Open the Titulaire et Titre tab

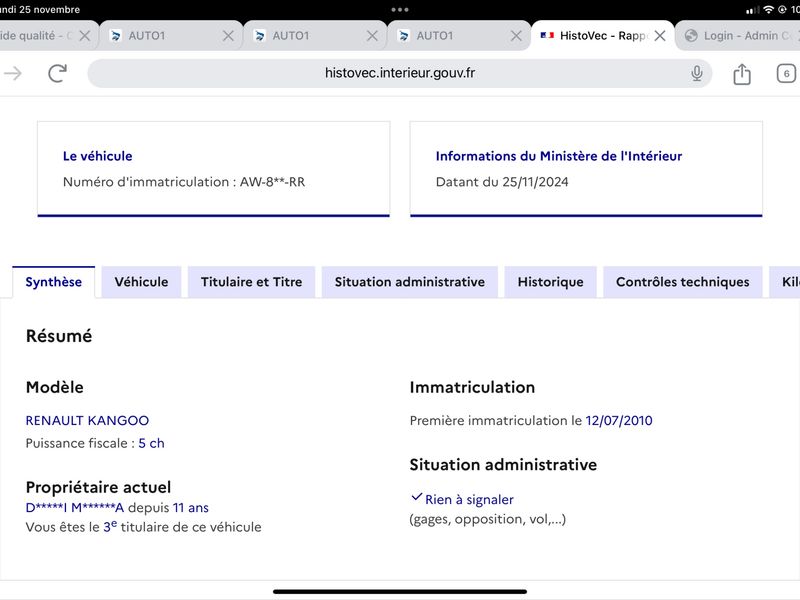click(252, 282)
